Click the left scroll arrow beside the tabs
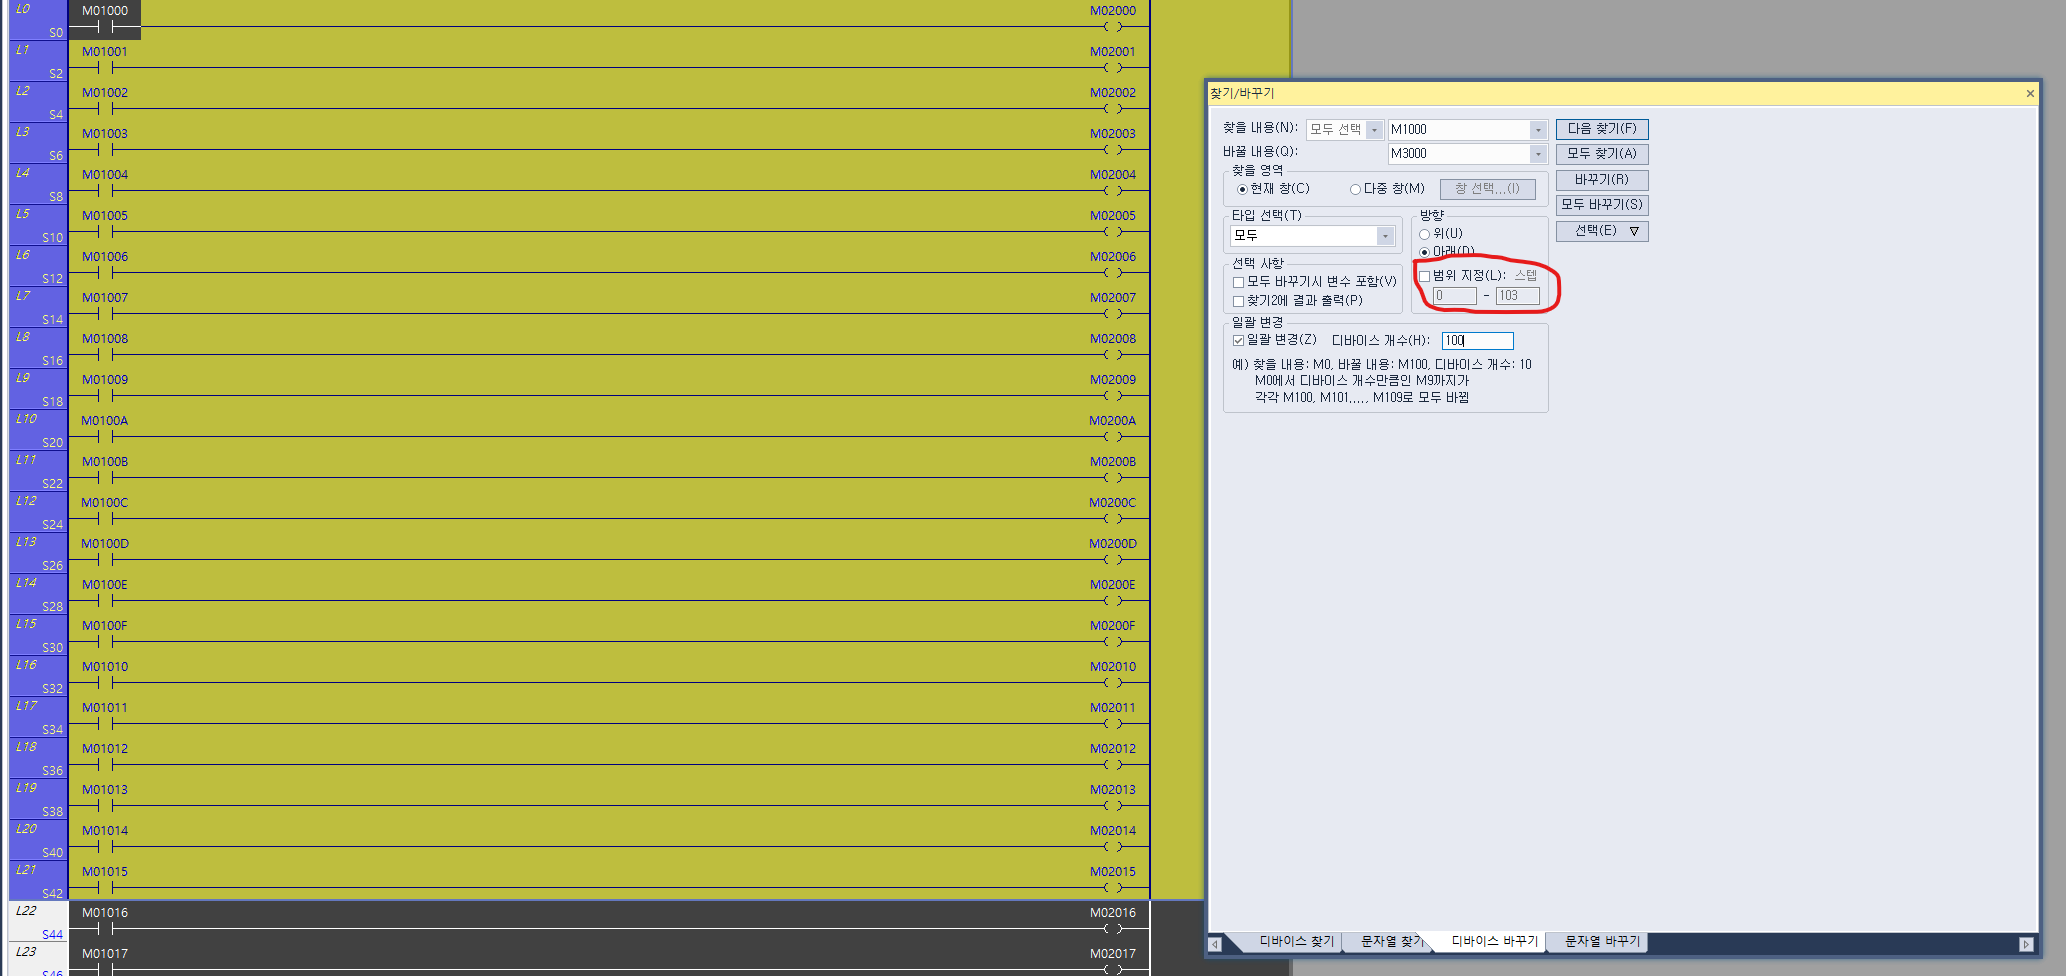2066x976 pixels. pos(1215,943)
